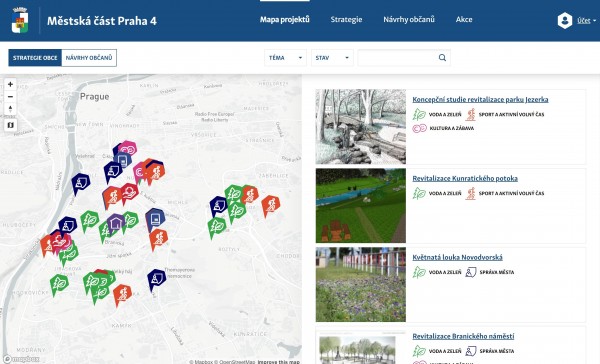Click Správa města icon under Květnatá louka
Screen dimensions: 600x364
point(471,272)
